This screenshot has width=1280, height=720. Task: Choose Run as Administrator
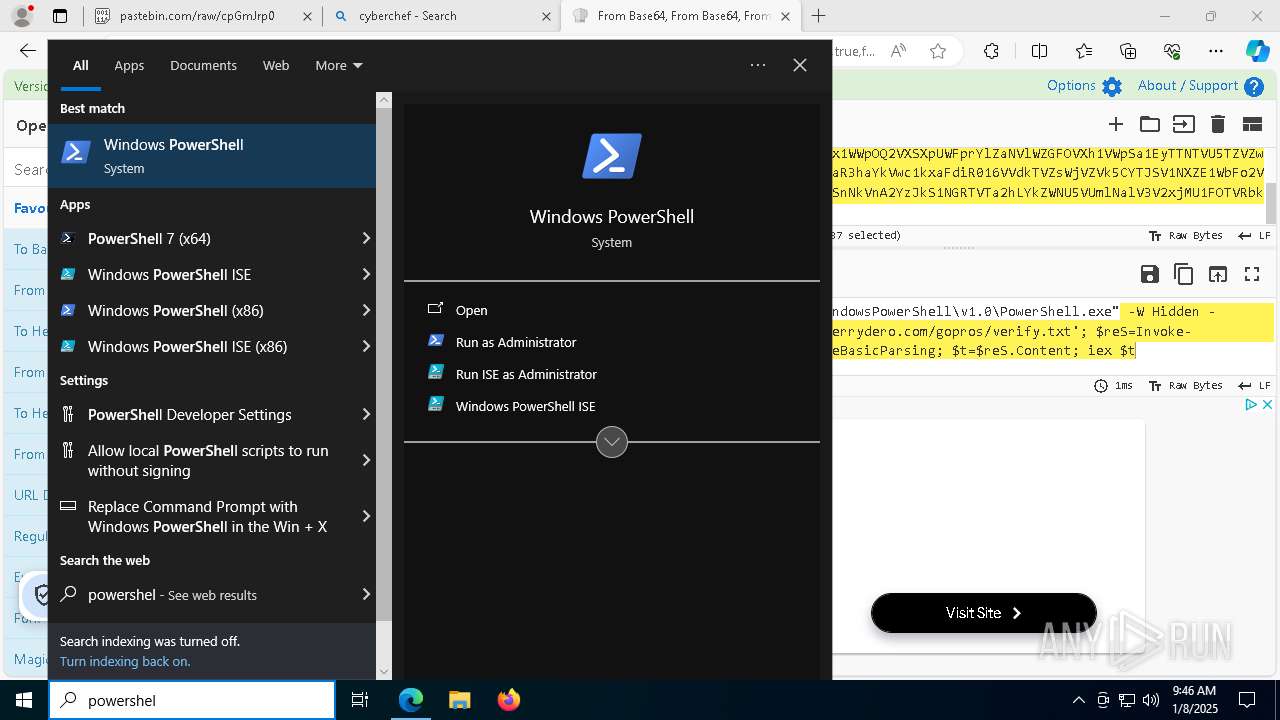coord(516,342)
